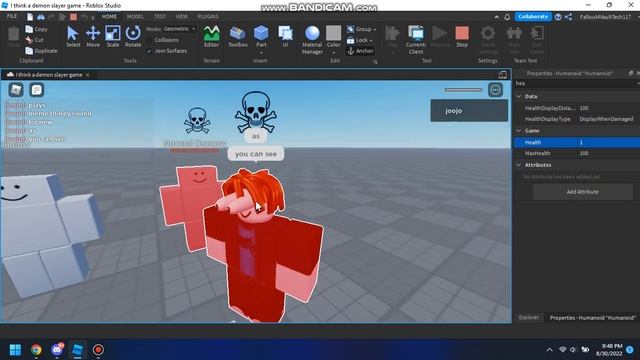Open Discord from the taskbar
Screen dimensions: 640x360
coord(57,350)
